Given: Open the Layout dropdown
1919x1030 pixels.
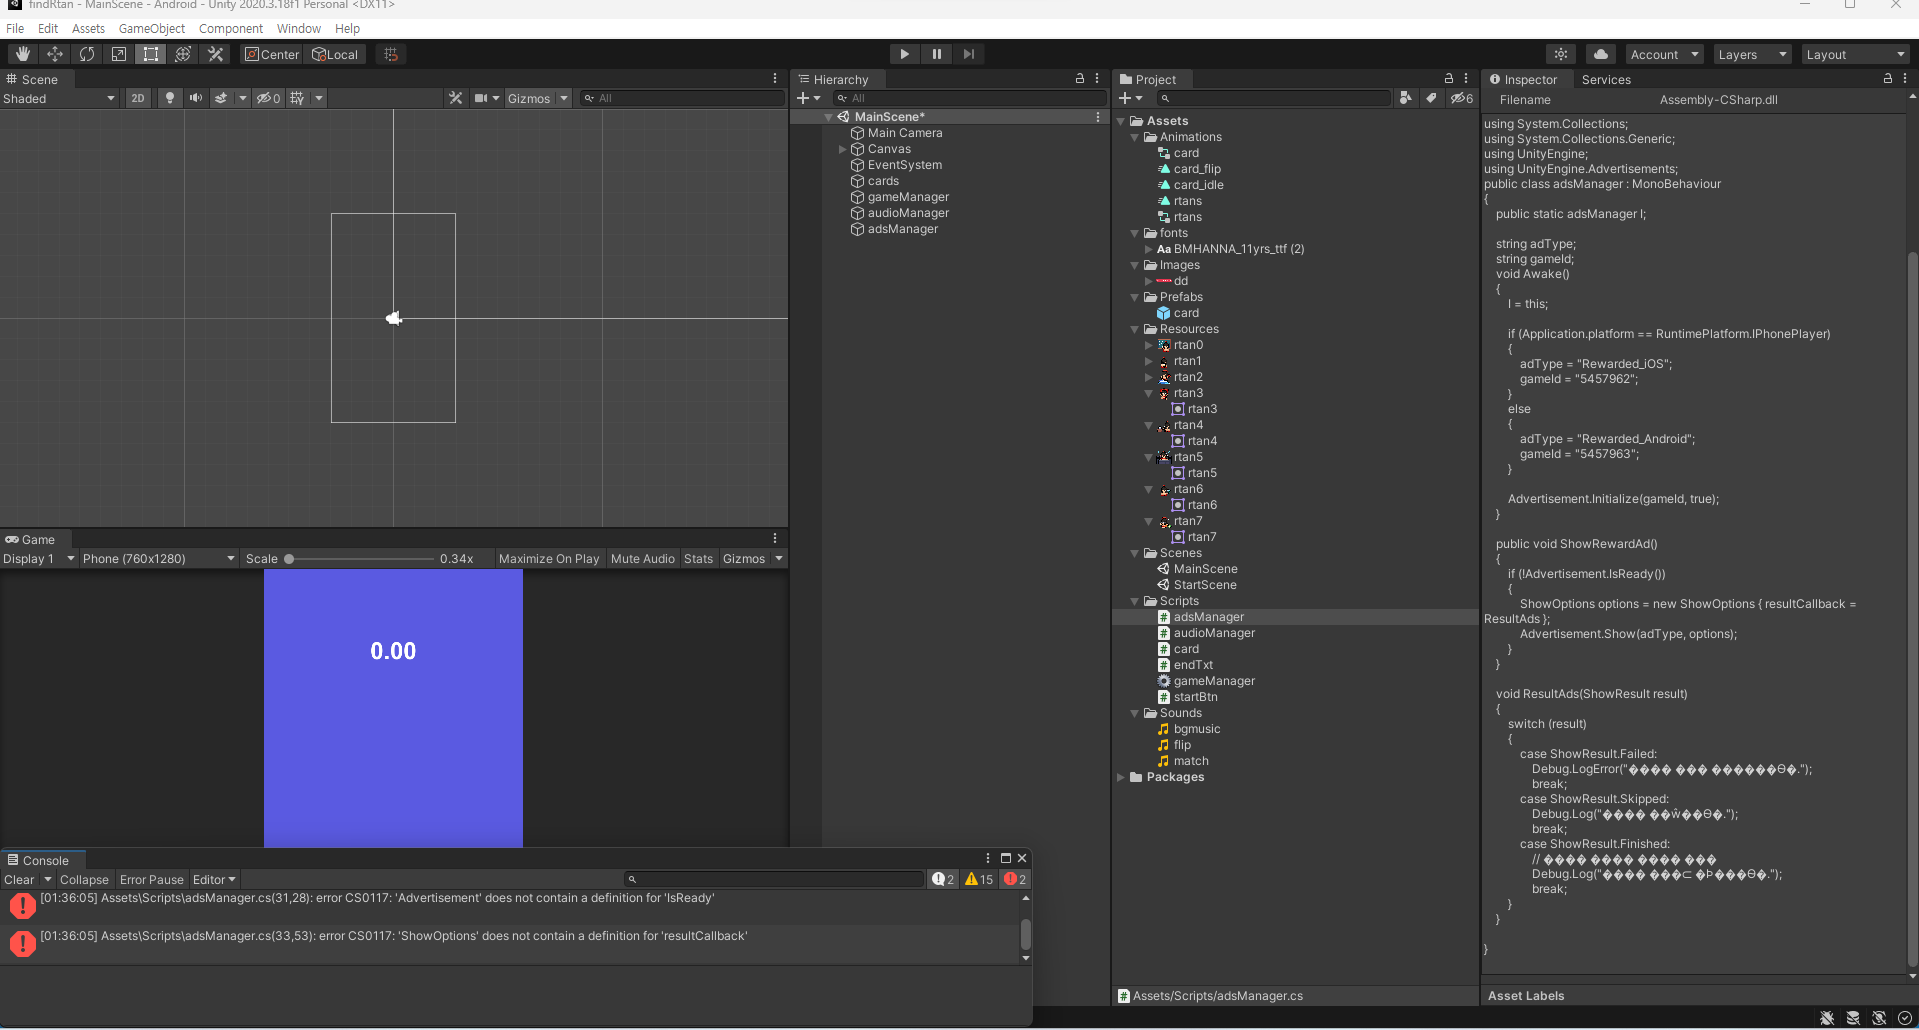Looking at the screenshot, I should (1856, 54).
